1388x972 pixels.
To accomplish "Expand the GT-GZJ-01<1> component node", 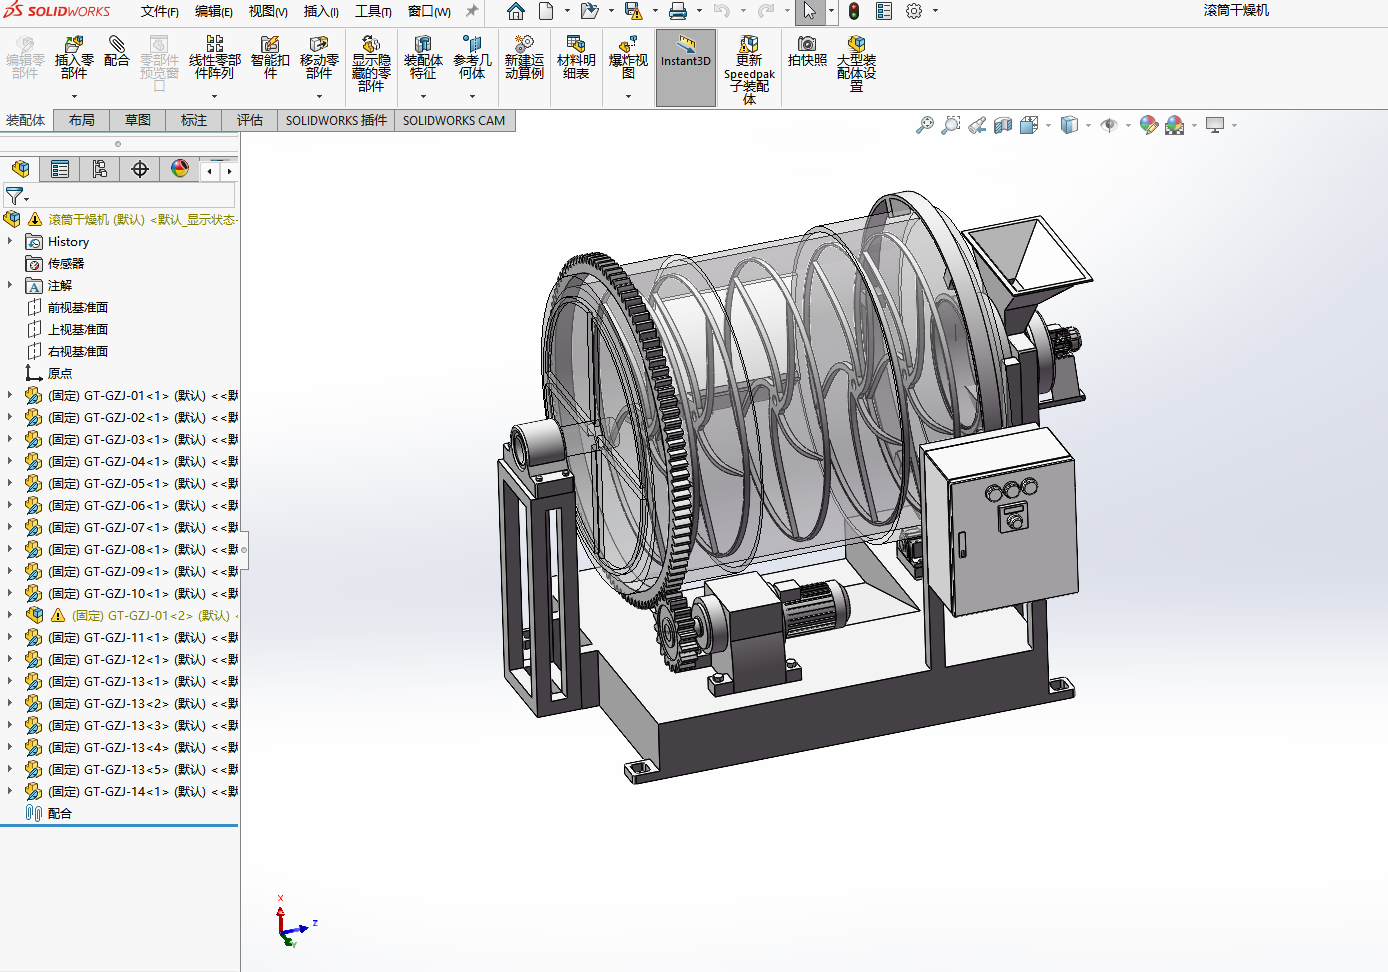I will pos(10,395).
